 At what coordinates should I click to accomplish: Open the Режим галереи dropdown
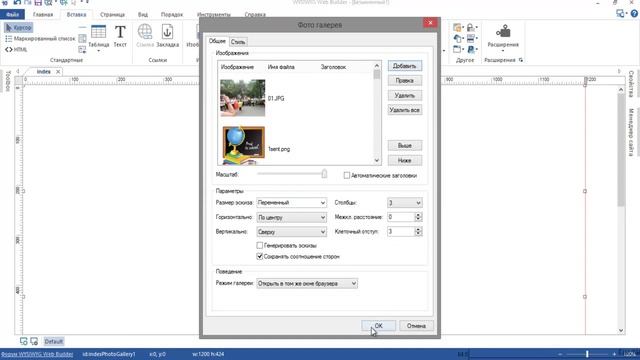(x=307, y=283)
